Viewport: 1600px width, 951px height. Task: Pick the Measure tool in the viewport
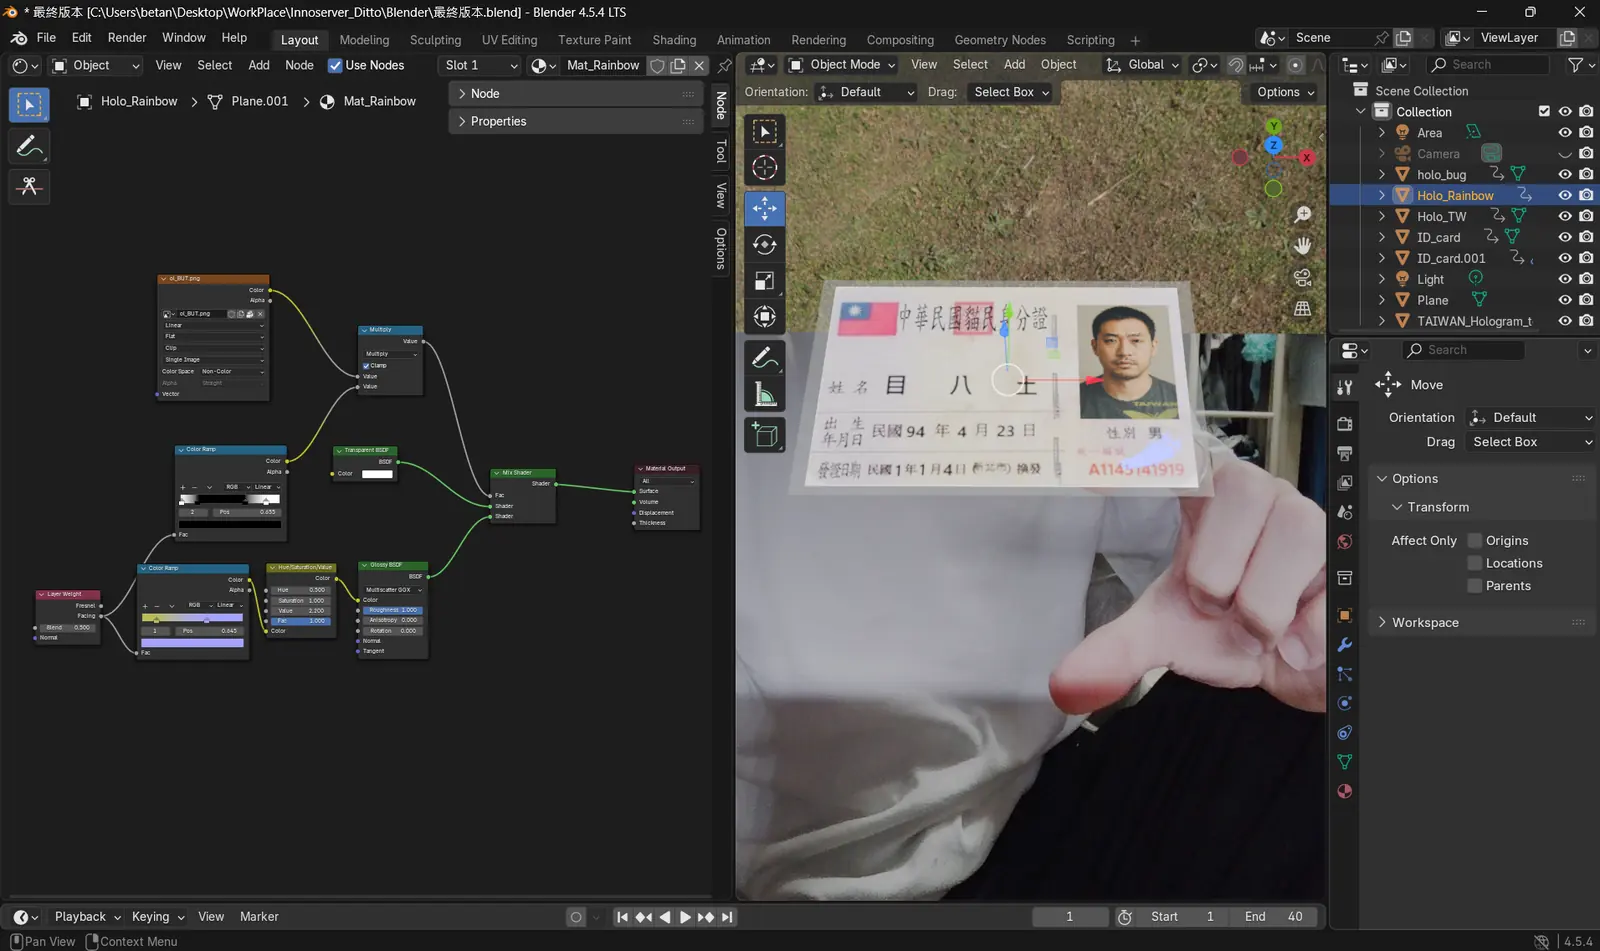point(765,395)
